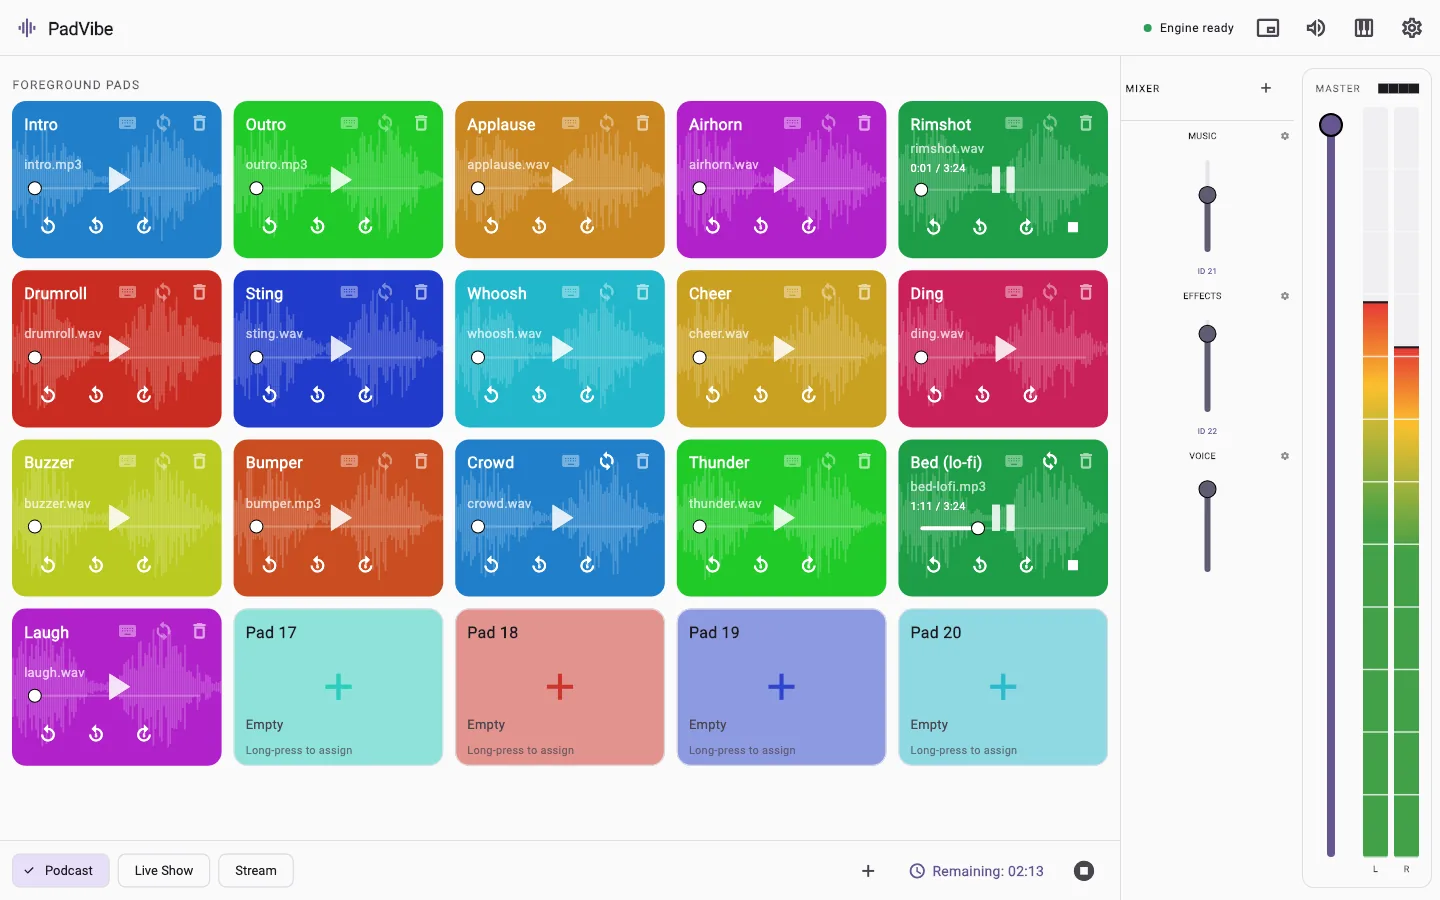Screen dimensions: 1440x900
Task: Open MUSIC channel settings gear
Action: (x=1285, y=136)
